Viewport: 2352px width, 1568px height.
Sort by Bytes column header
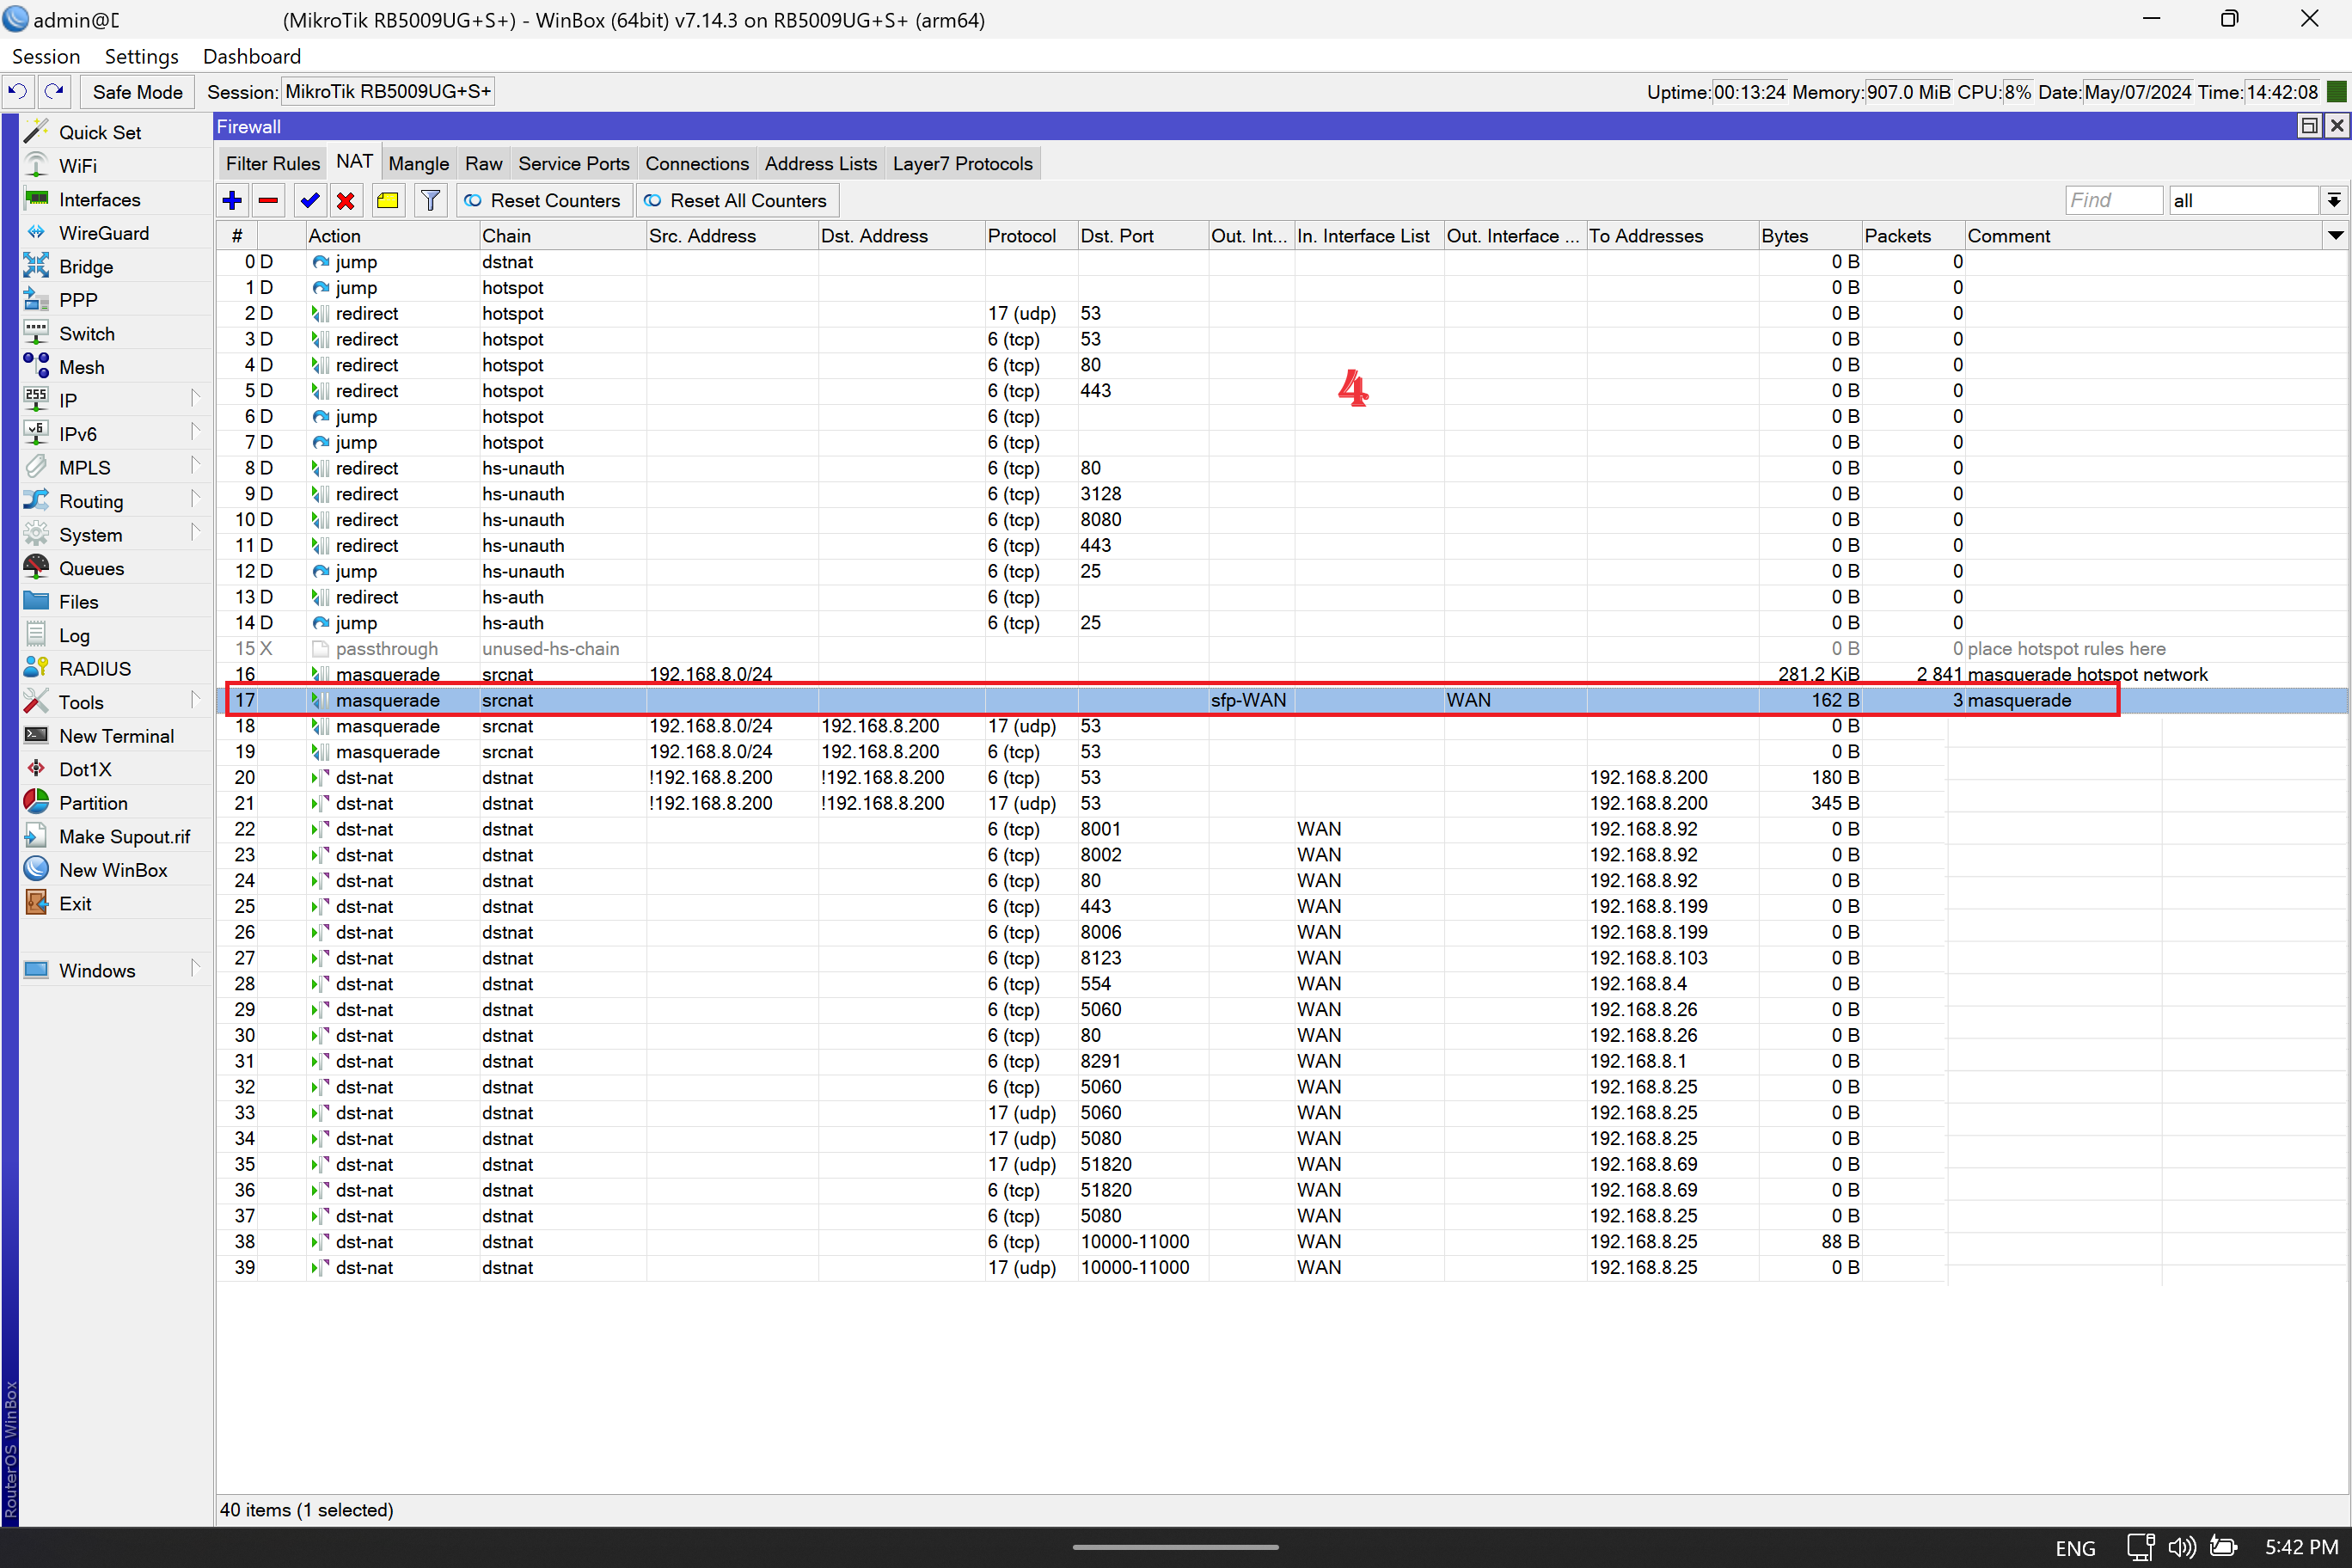click(x=1809, y=235)
